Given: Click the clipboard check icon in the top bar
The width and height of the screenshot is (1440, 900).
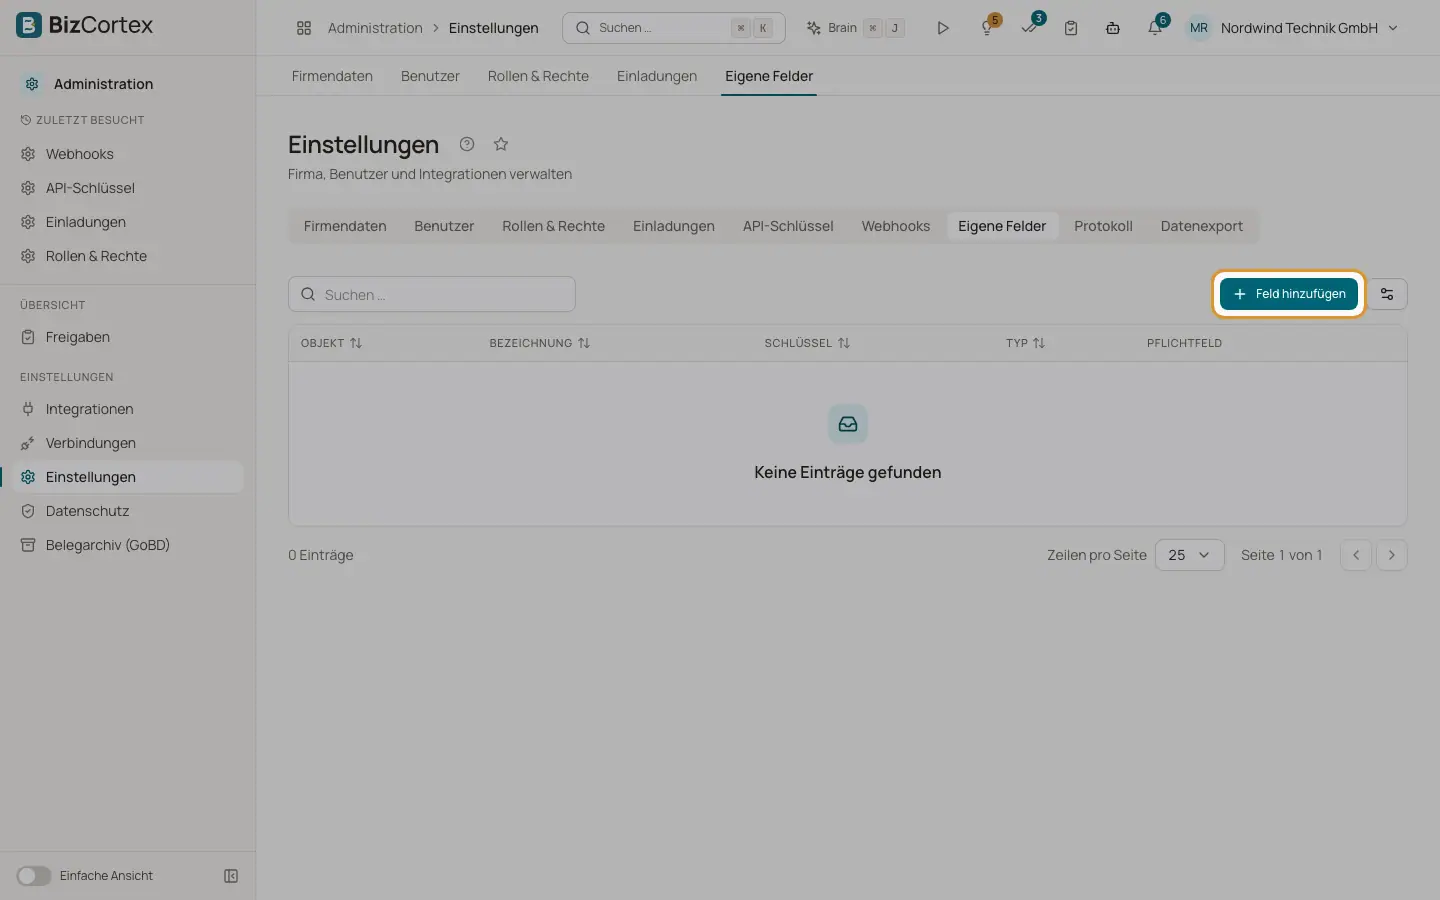Looking at the screenshot, I should click(x=1071, y=28).
